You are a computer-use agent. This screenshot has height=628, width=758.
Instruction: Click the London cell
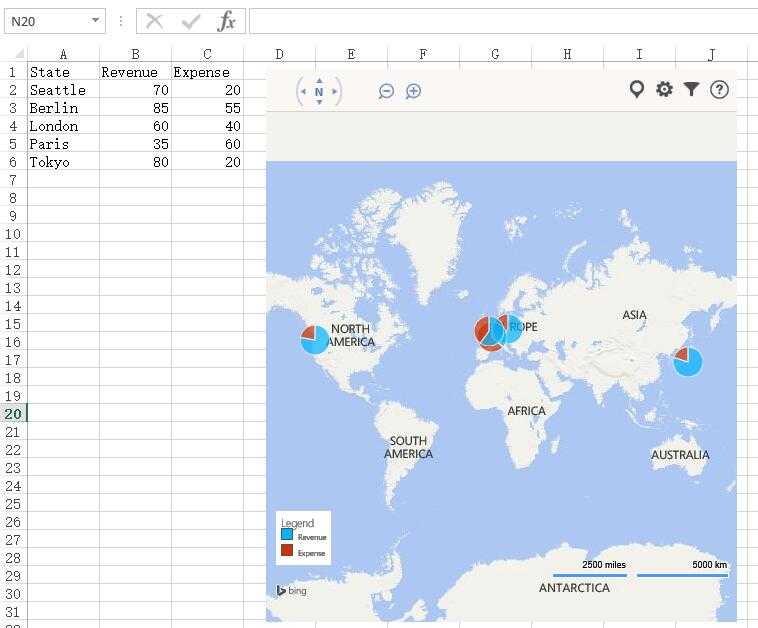(x=63, y=126)
